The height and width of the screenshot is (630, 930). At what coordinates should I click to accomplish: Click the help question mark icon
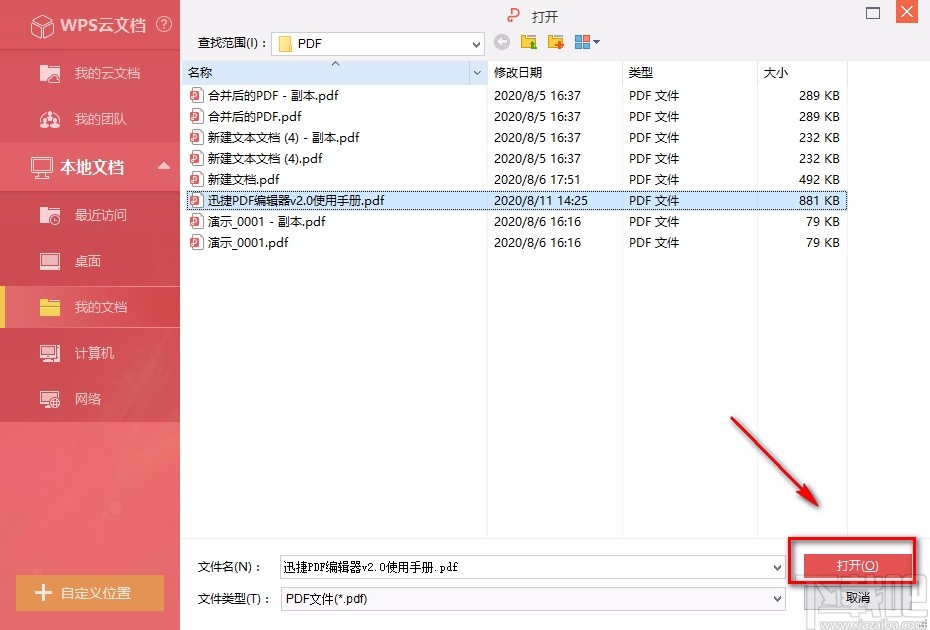pos(164,25)
